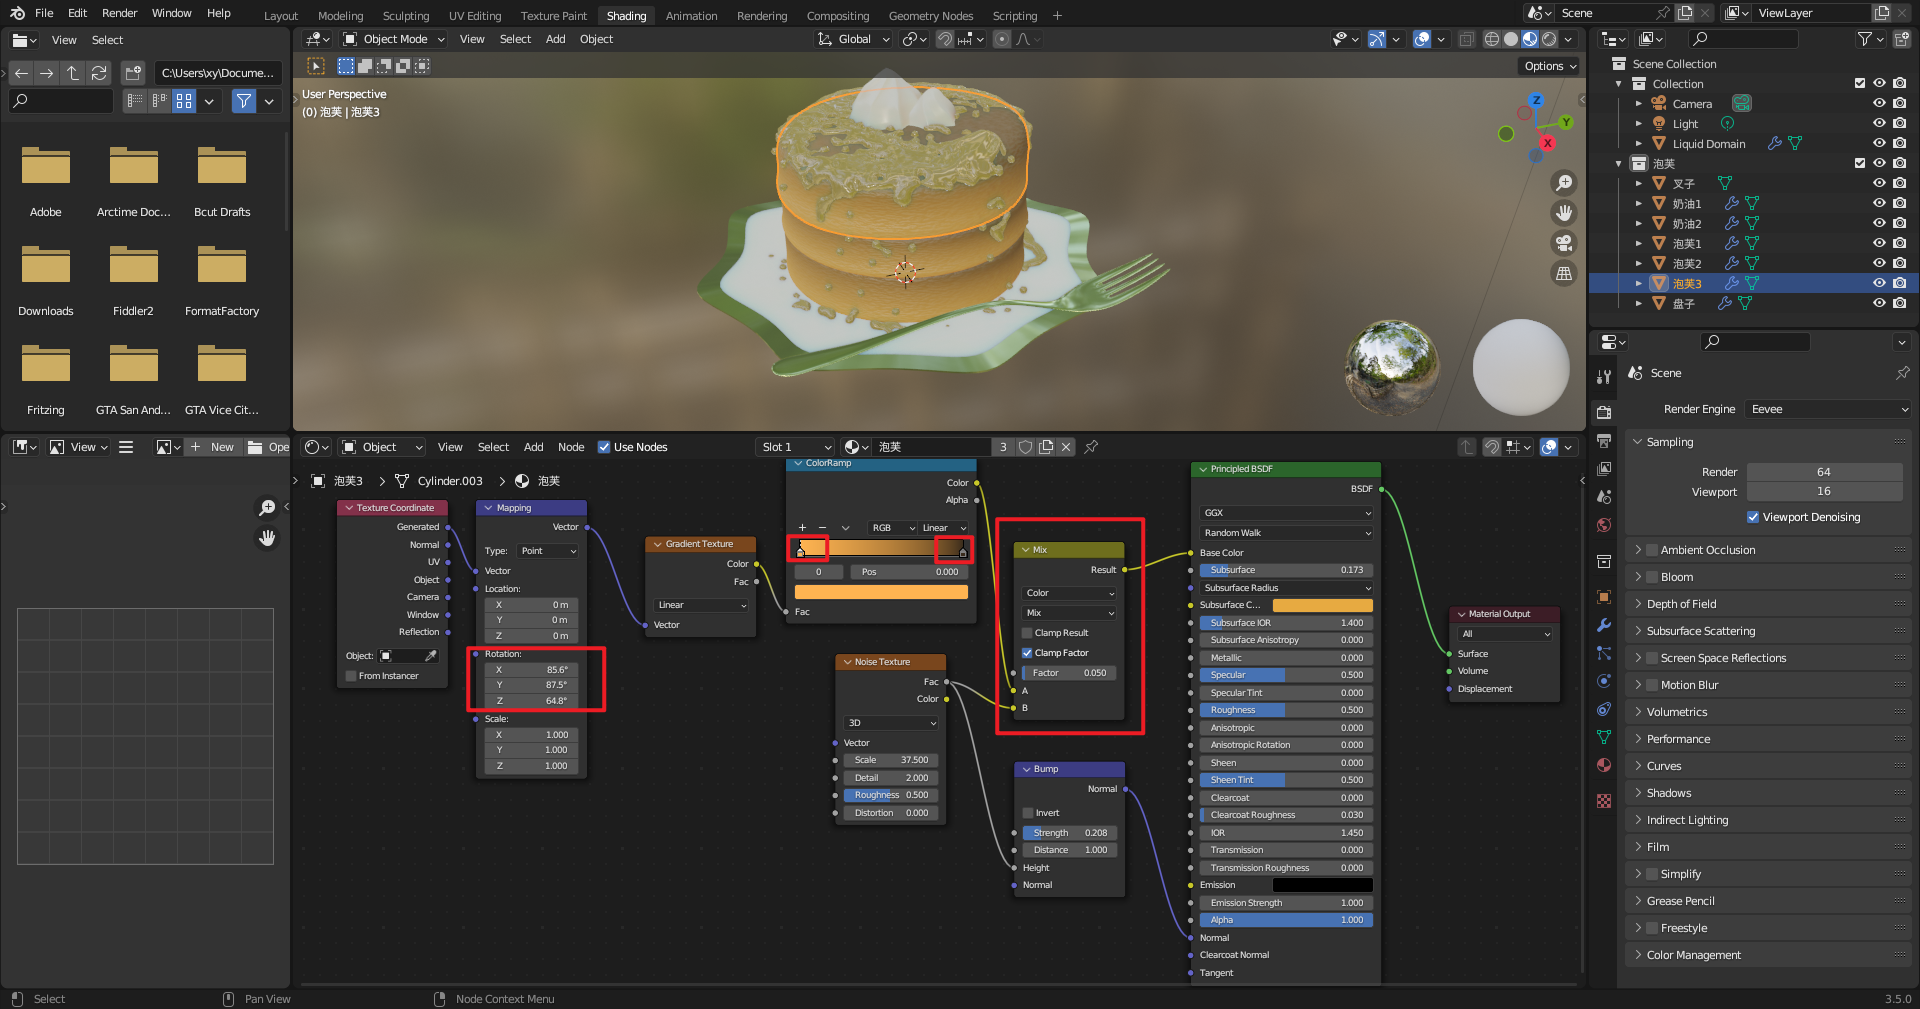Enable Bloom checkbox
Screen dimensions: 1920x1009
[1652, 577]
